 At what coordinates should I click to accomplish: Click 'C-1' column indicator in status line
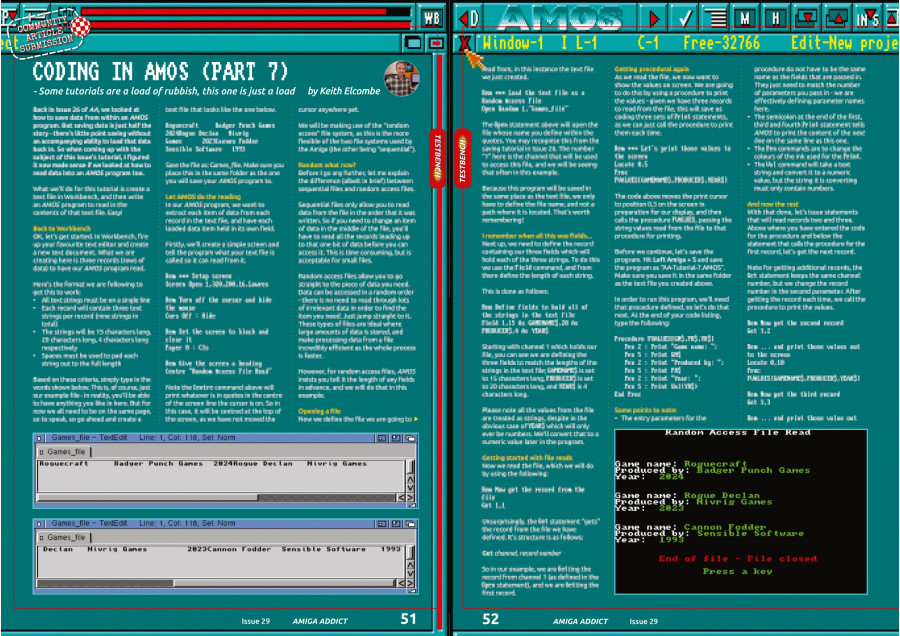(x=647, y=43)
